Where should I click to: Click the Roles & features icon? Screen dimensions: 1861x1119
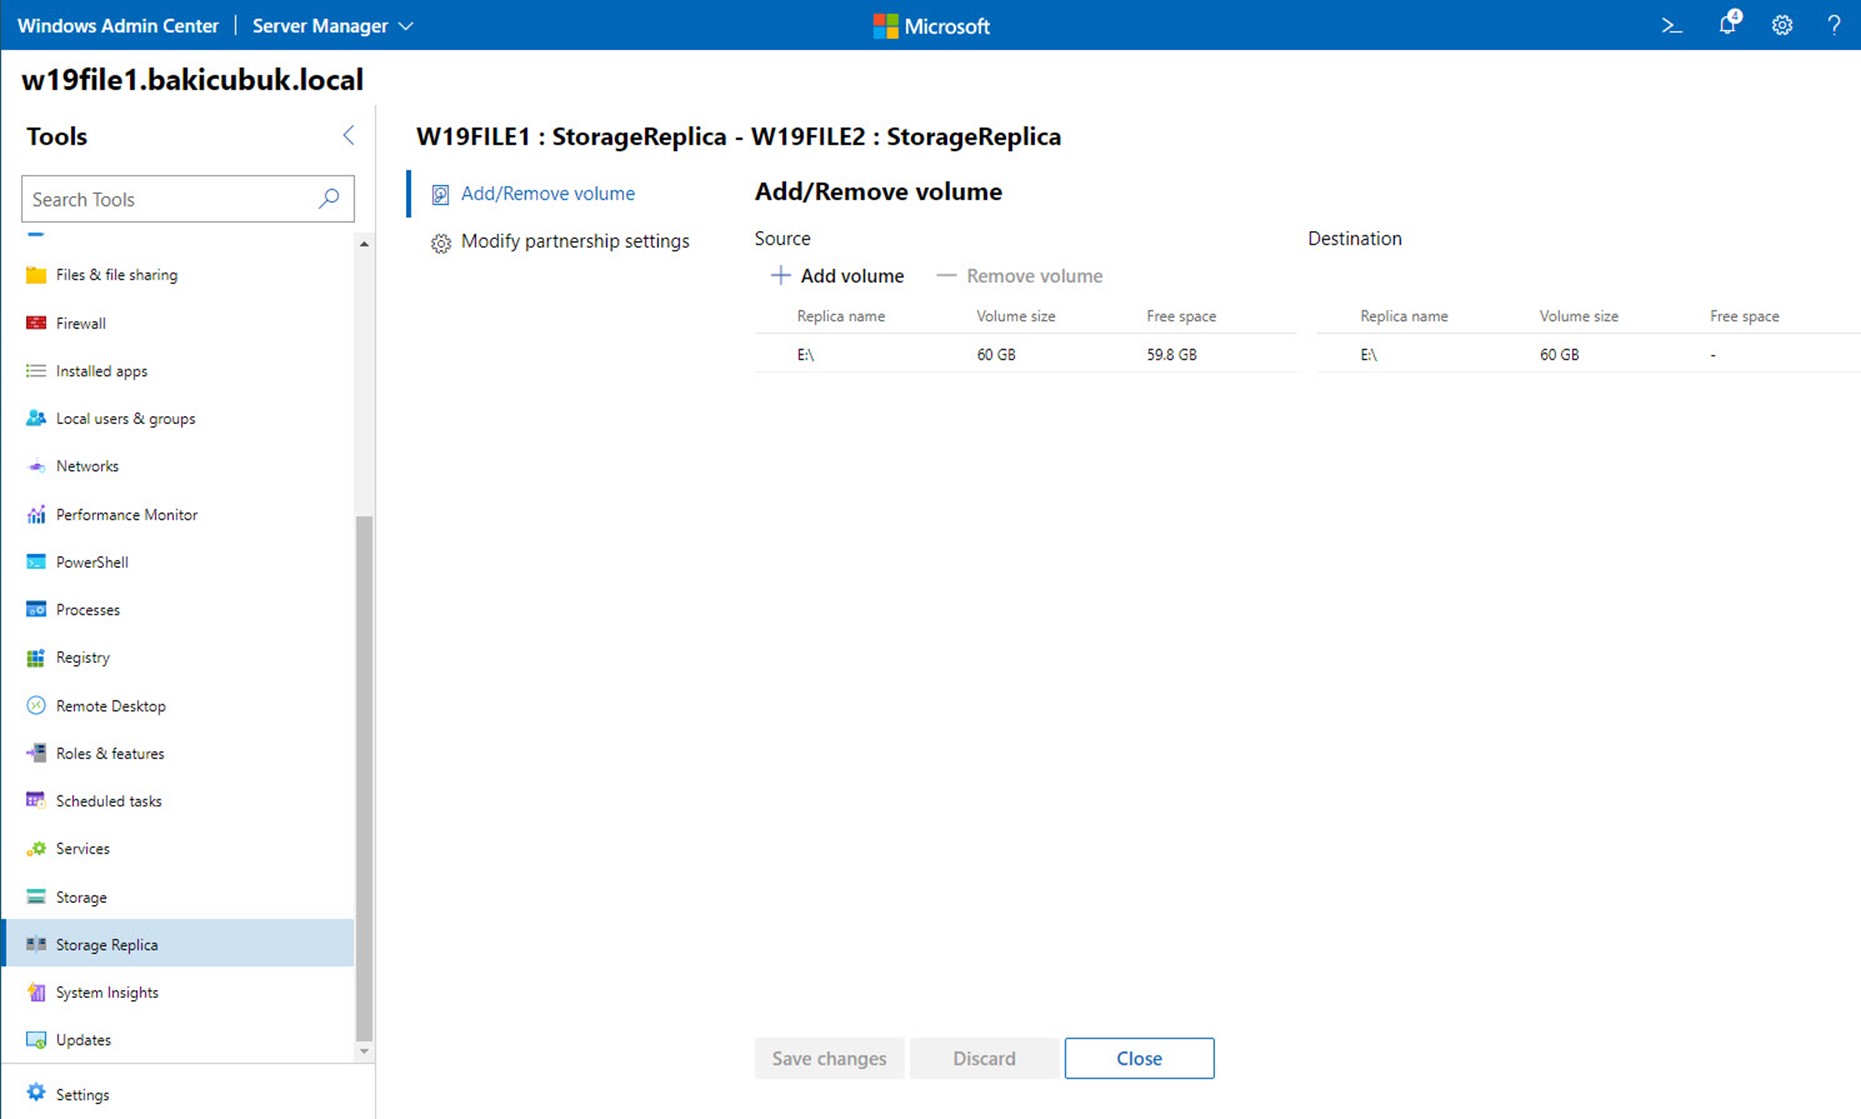click(x=36, y=753)
